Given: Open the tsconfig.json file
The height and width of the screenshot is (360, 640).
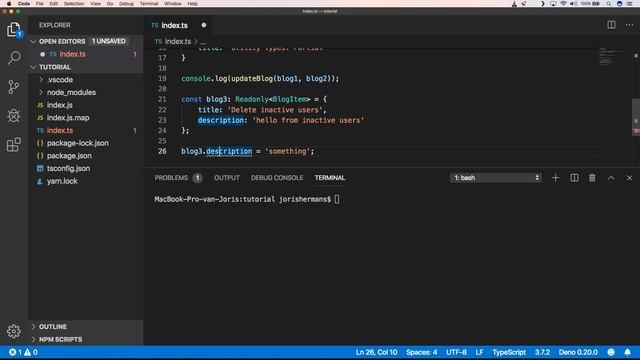Looking at the screenshot, I should (68, 168).
